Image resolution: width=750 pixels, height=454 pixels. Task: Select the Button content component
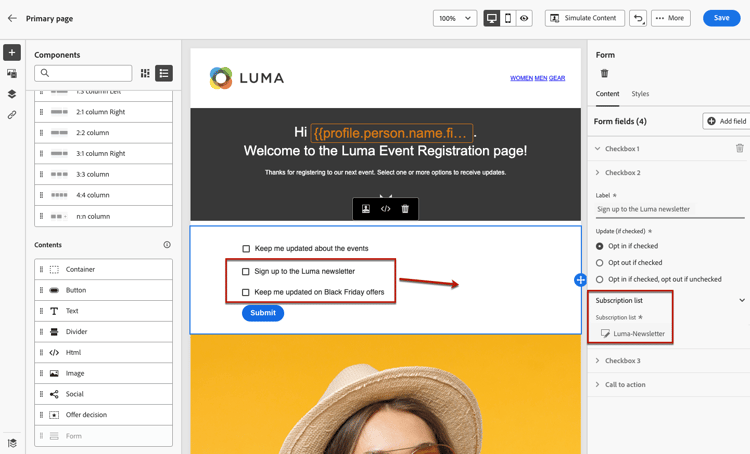click(x=103, y=290)
